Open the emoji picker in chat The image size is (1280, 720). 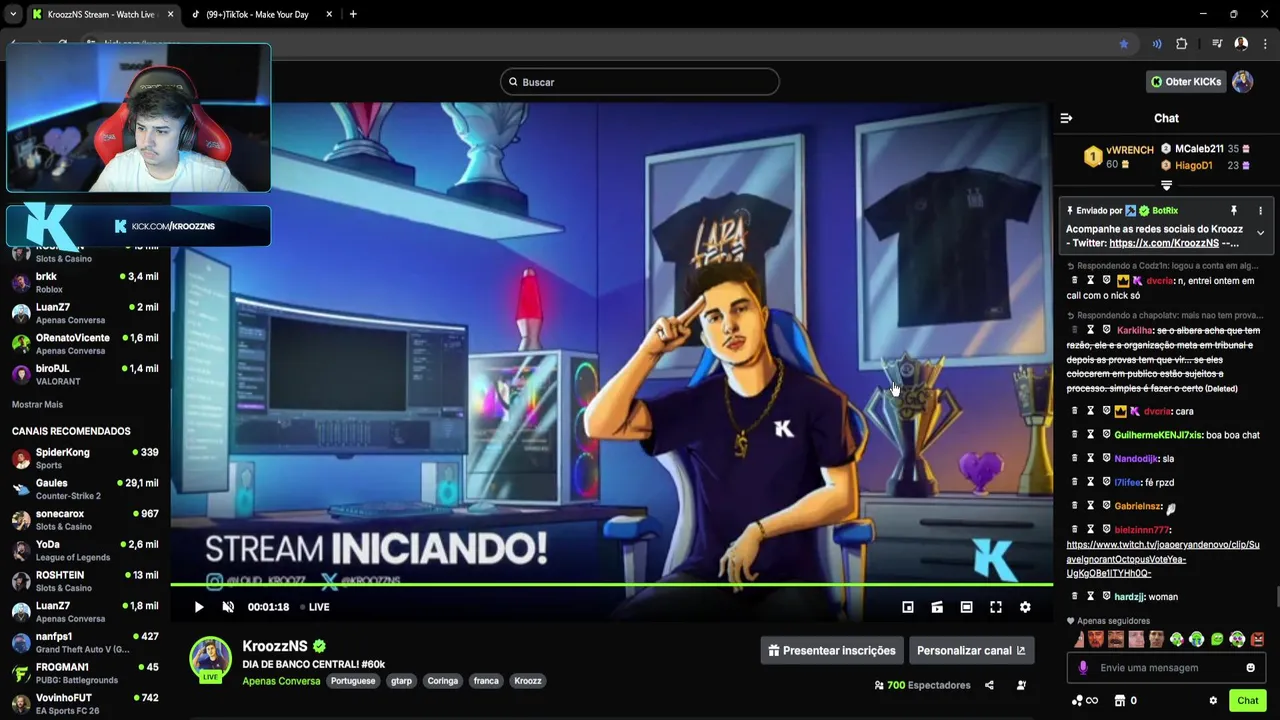tap(1250, 668)
